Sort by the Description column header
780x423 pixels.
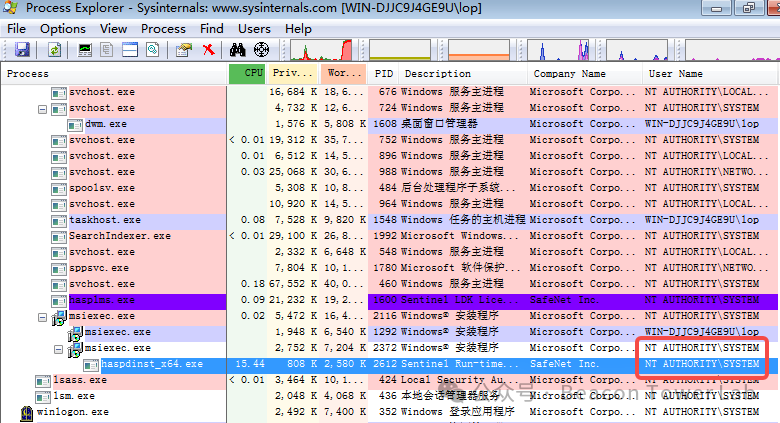pos(463,74)
